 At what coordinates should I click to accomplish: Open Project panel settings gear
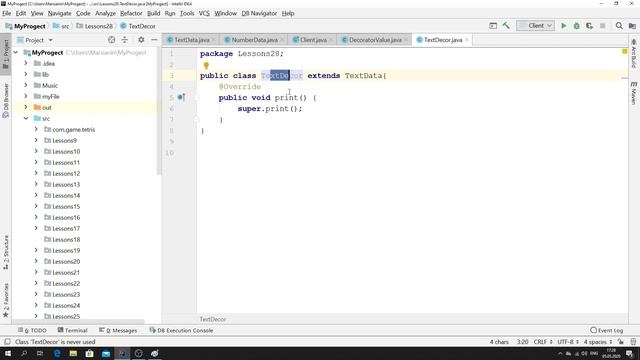[141, 40]
